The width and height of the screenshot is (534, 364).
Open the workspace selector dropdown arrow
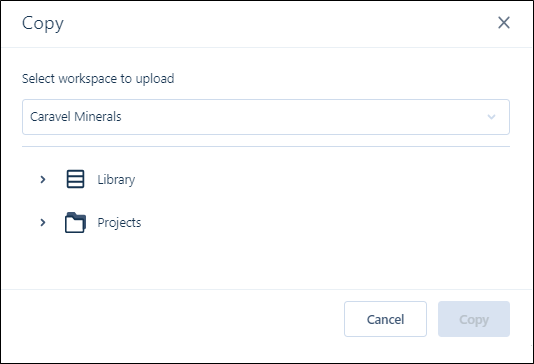tap(491, 117)
